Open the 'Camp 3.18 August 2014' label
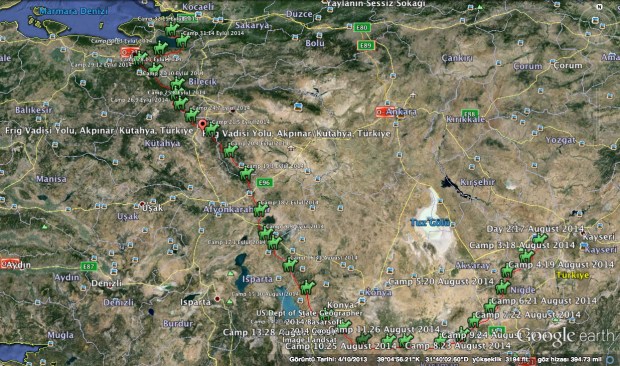 pos(522,245)
